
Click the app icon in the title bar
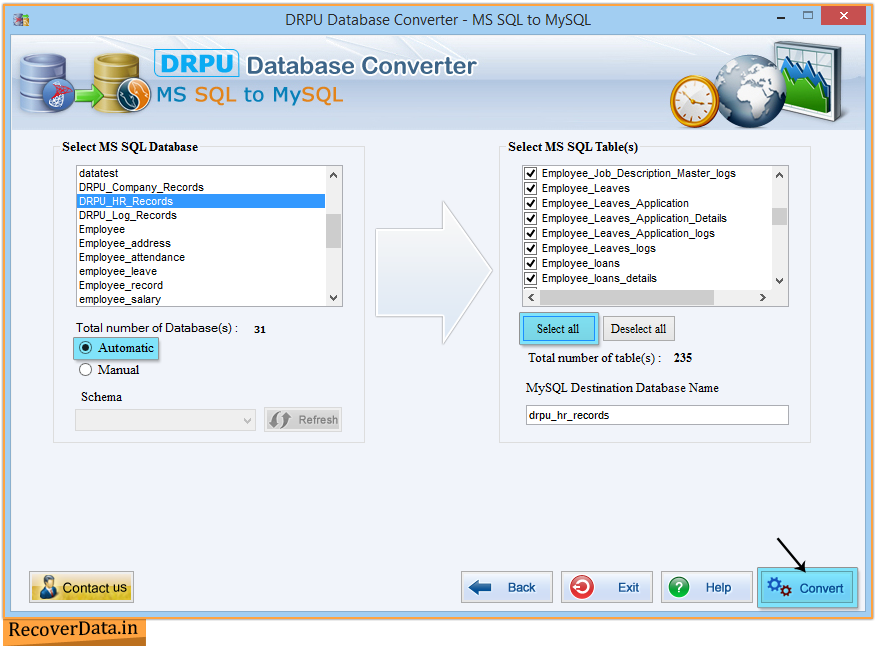21,20
